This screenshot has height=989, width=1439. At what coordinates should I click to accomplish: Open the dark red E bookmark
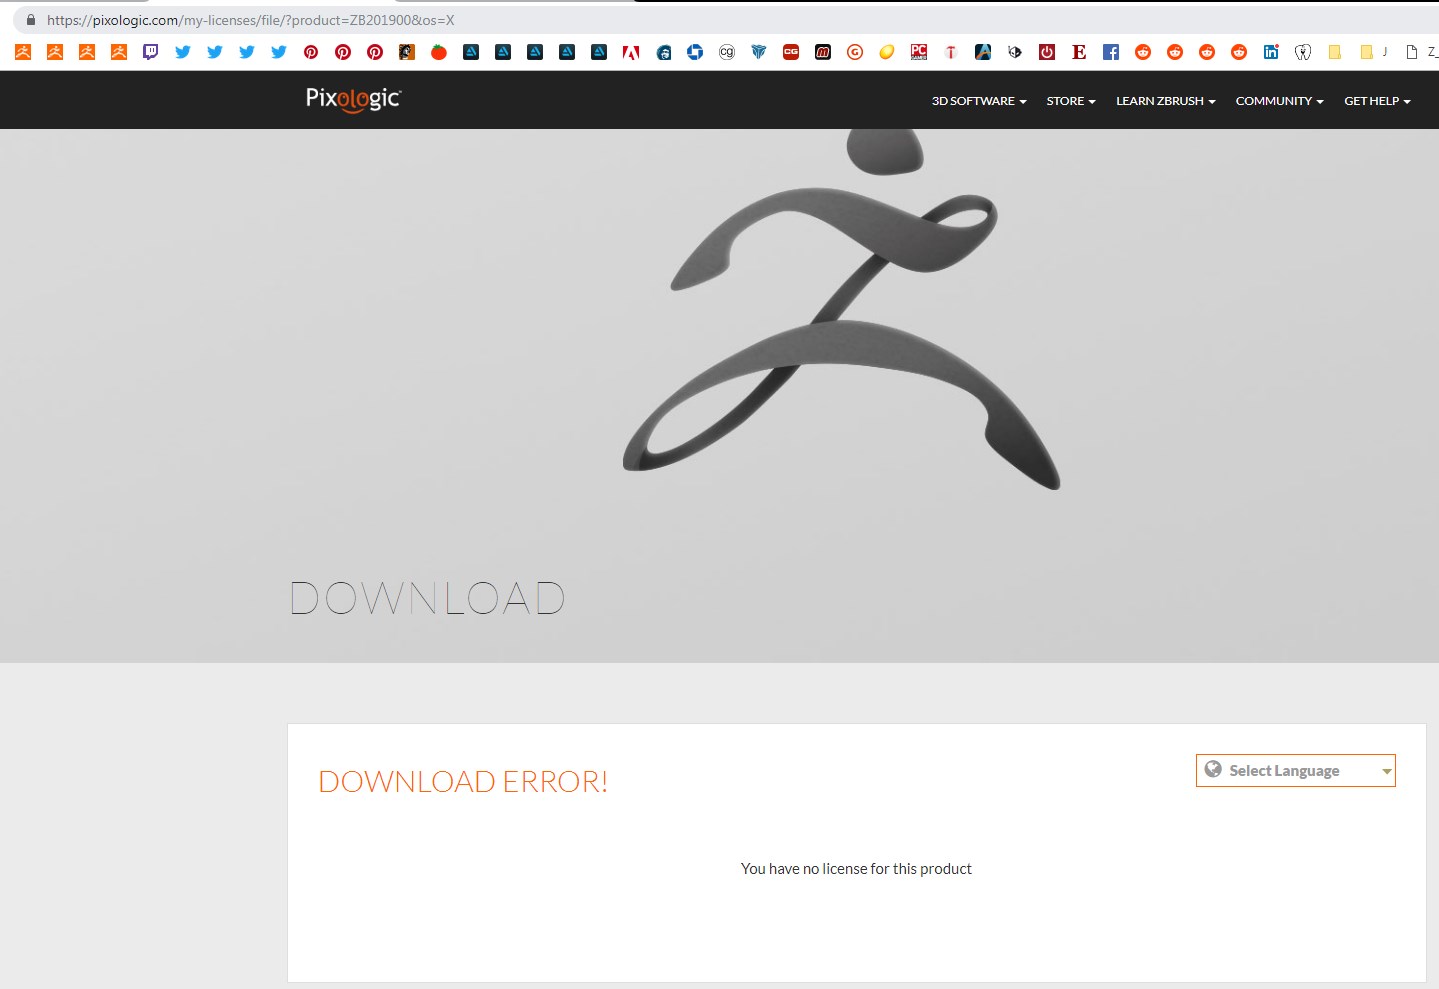coord(1079,52)
